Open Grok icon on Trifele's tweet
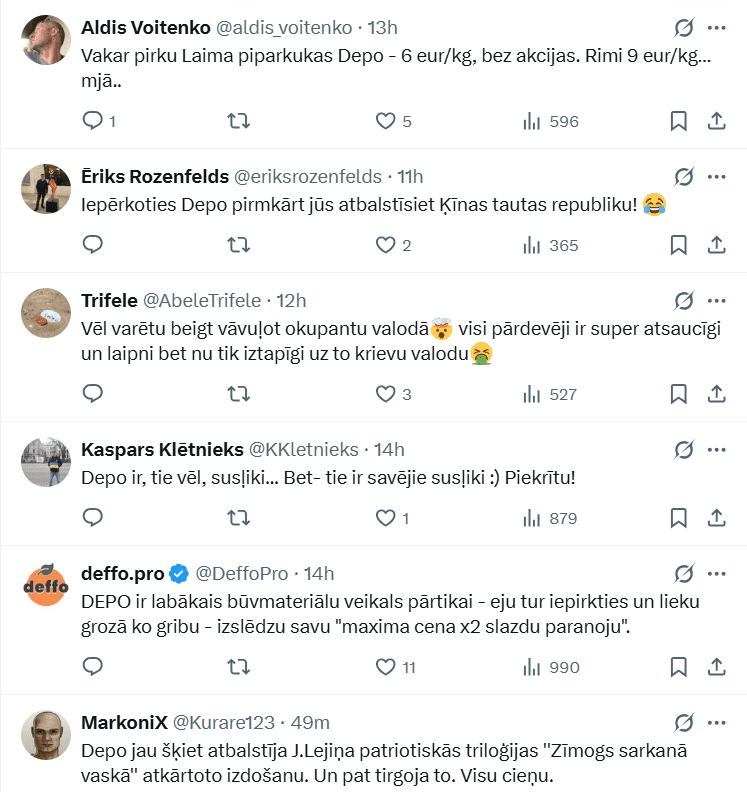 click(x=684, y=300)
